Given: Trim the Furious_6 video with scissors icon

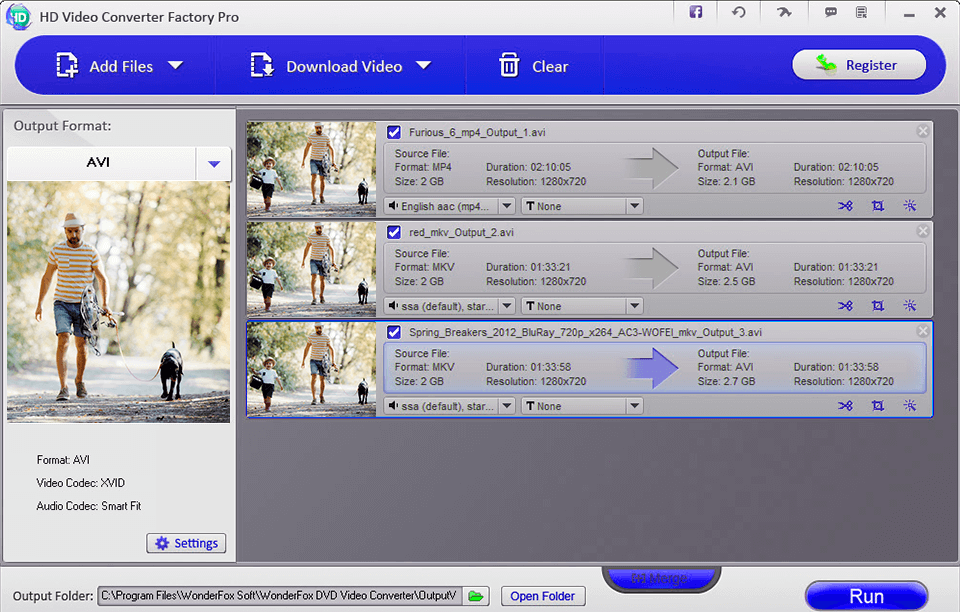Looking at the screenshot, I should [x=845, y=206].
